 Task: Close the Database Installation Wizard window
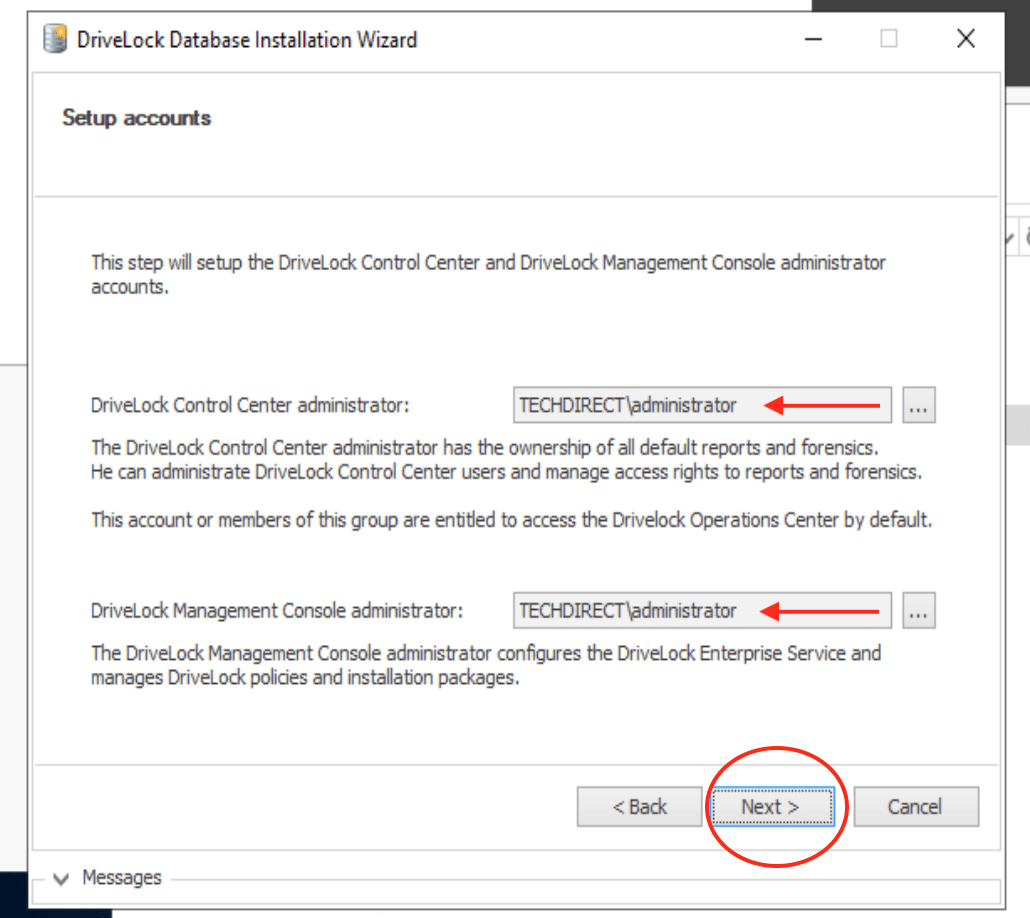point(965,40)
